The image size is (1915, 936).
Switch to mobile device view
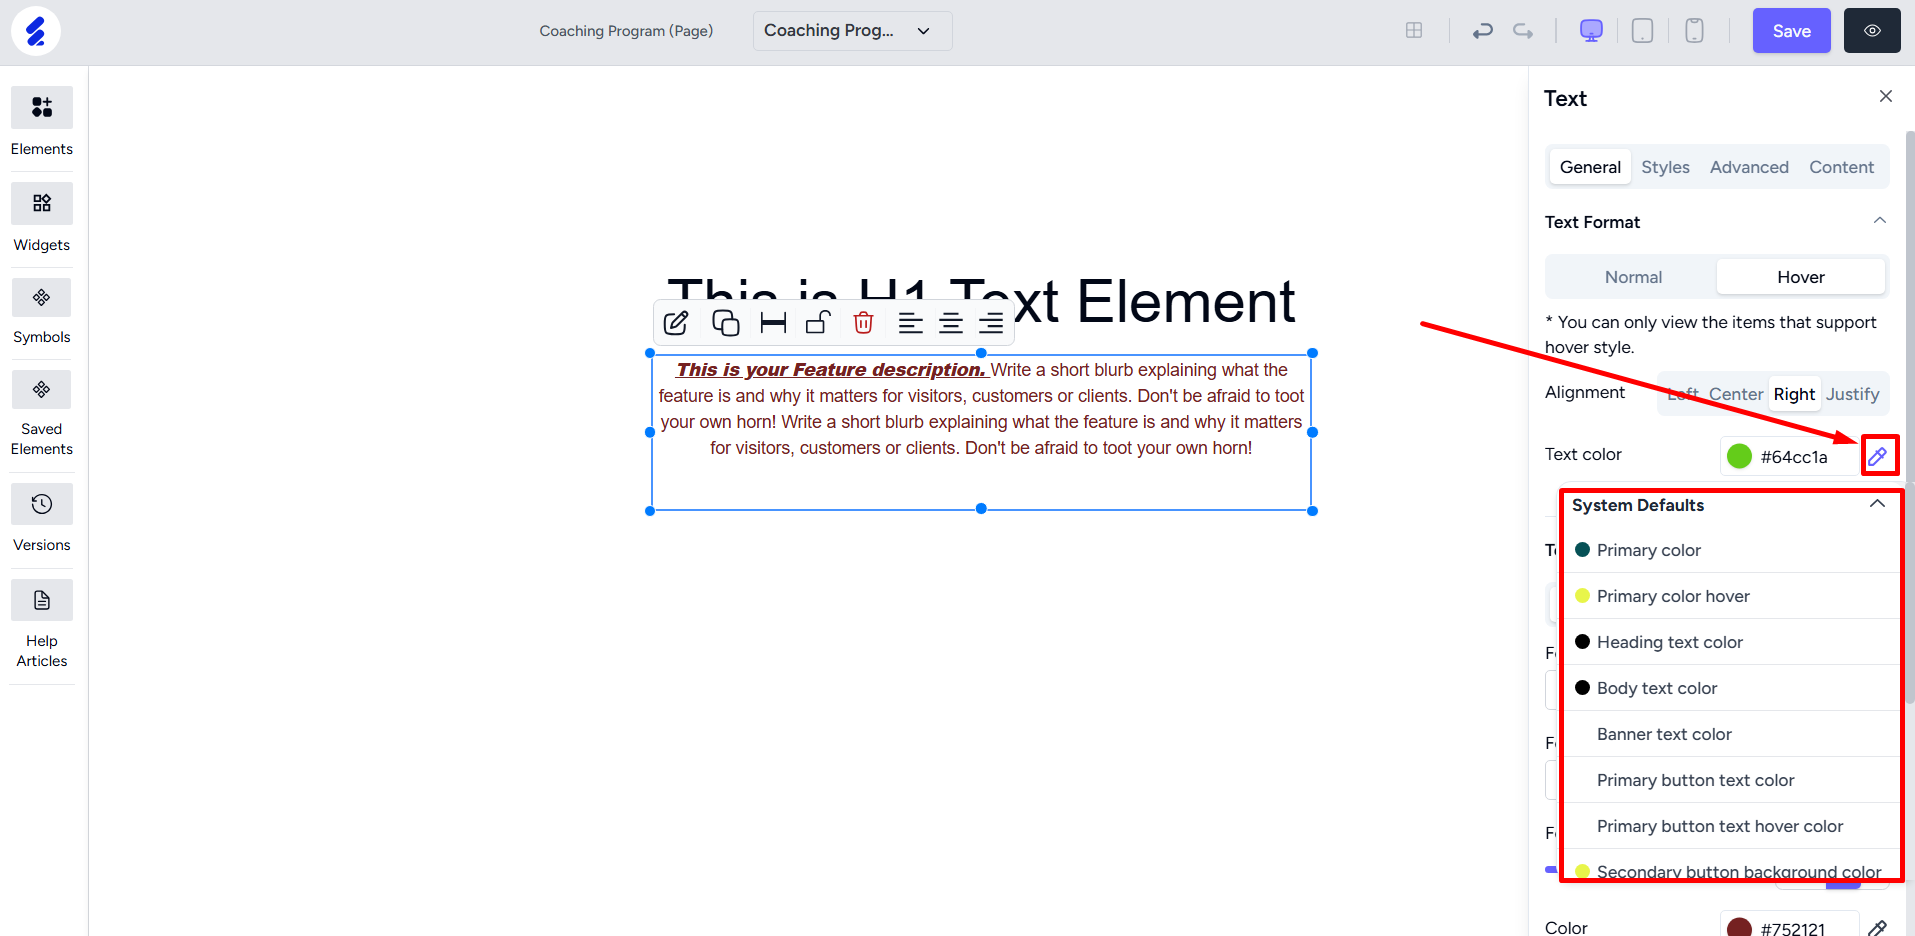coord(1694,31)
